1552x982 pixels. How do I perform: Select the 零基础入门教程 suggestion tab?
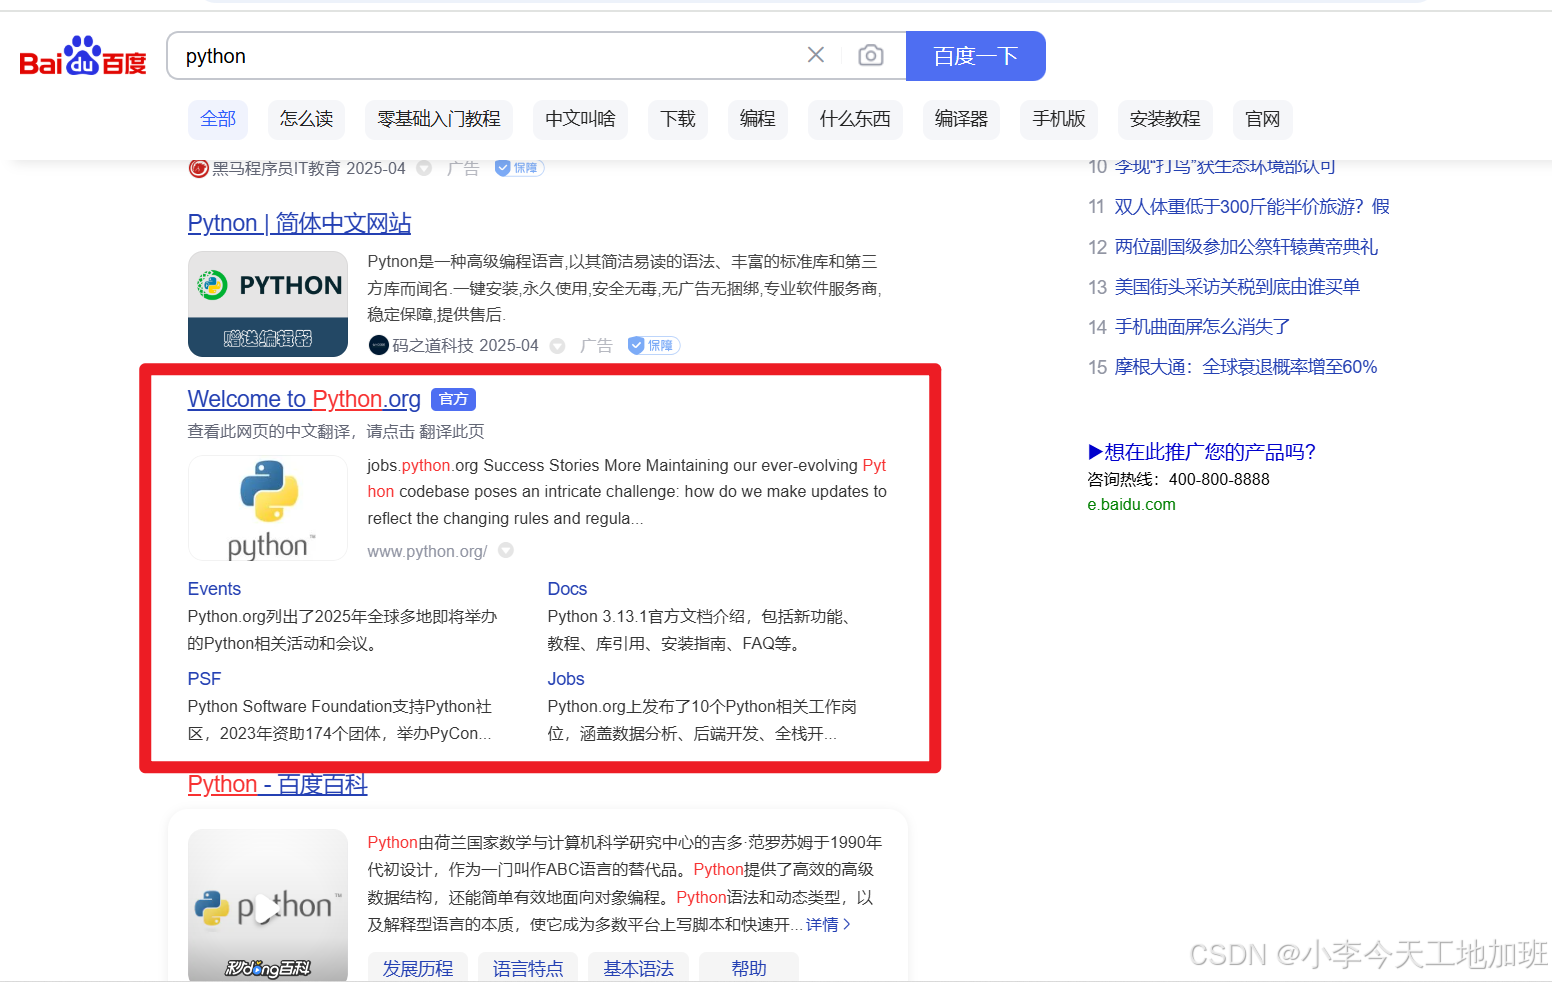coord(439,119)
